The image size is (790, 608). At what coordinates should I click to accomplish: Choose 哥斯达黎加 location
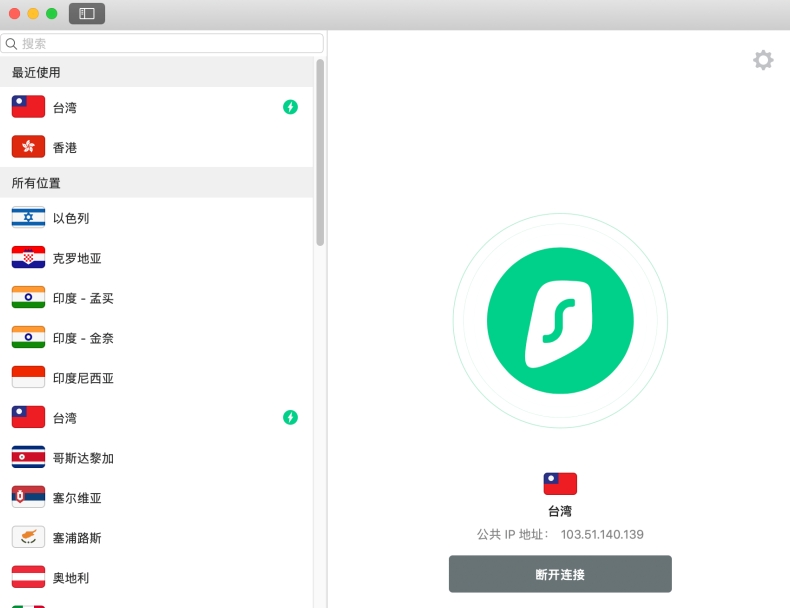[156, 457]
